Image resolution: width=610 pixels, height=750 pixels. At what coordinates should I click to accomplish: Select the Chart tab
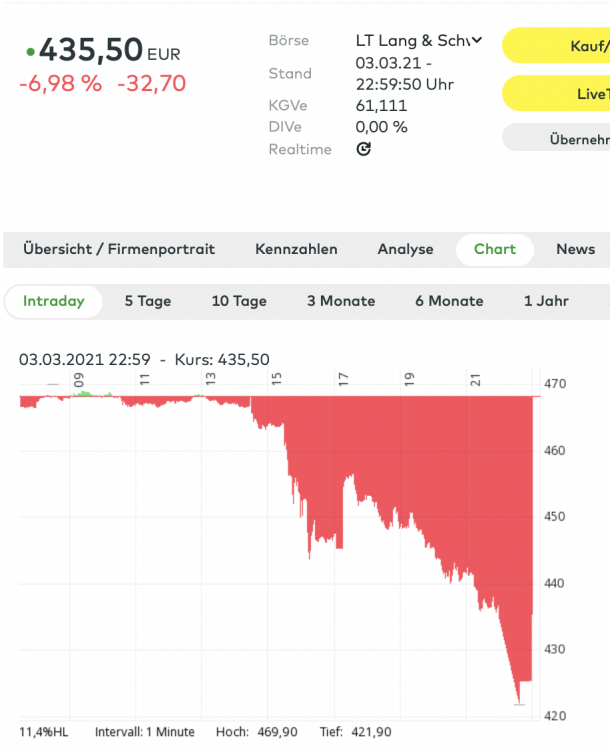coord(495,249)
